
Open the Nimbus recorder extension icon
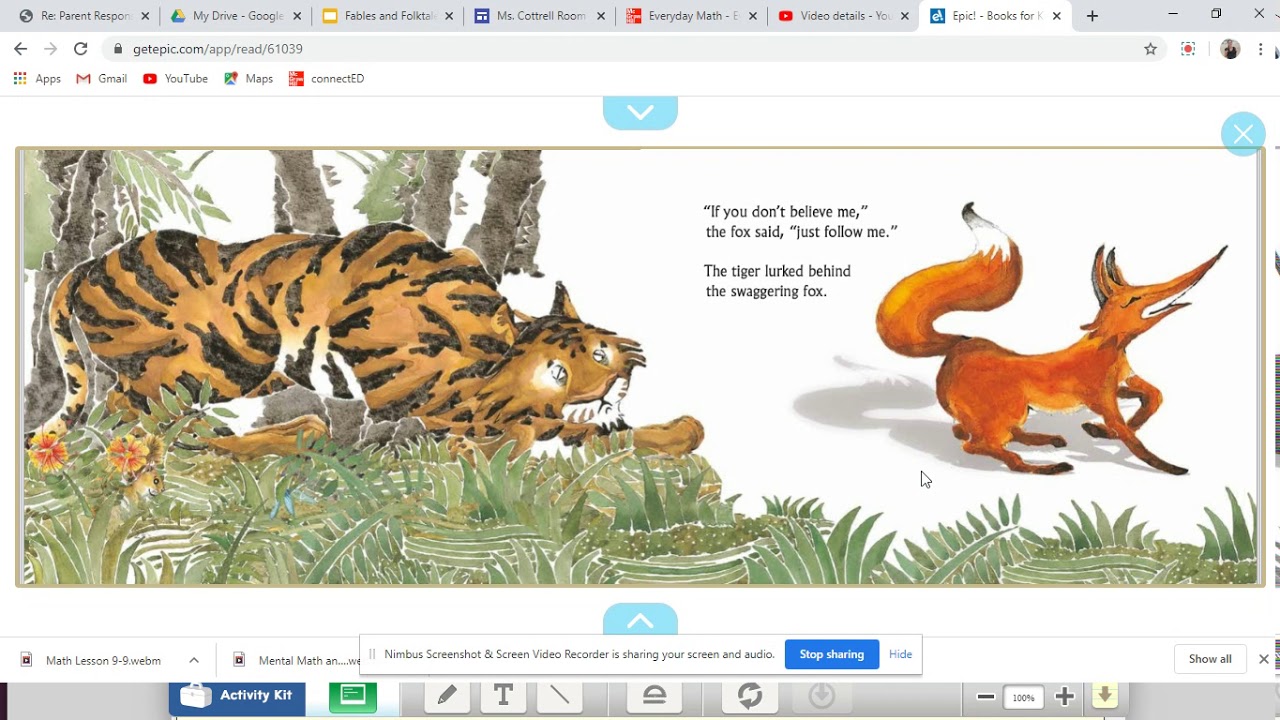[x=1188, y=48]
